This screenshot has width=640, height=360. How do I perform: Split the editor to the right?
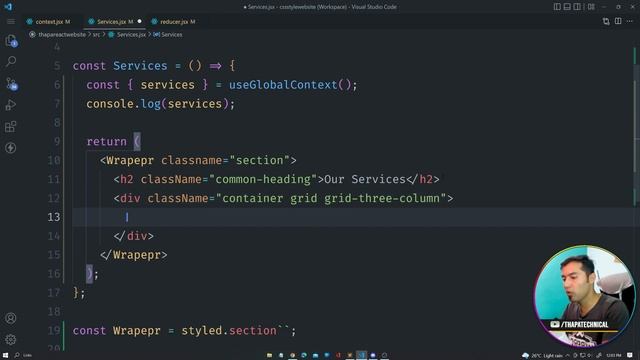coord(618,21)
